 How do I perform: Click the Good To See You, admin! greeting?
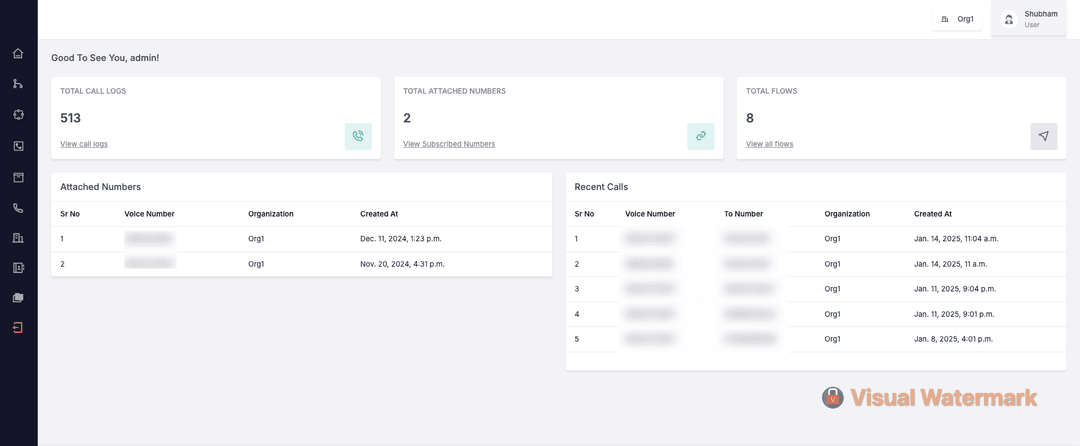point(105,58)
